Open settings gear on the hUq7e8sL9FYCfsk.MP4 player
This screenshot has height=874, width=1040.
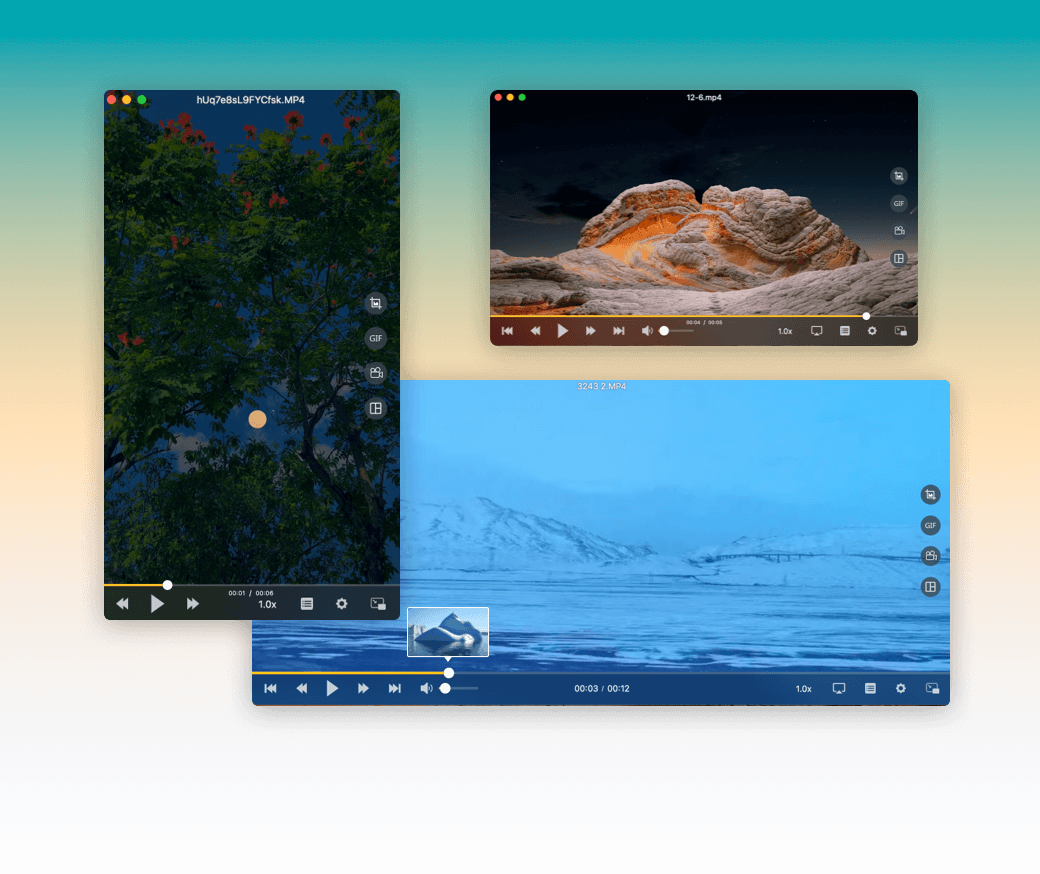(341, 603)
